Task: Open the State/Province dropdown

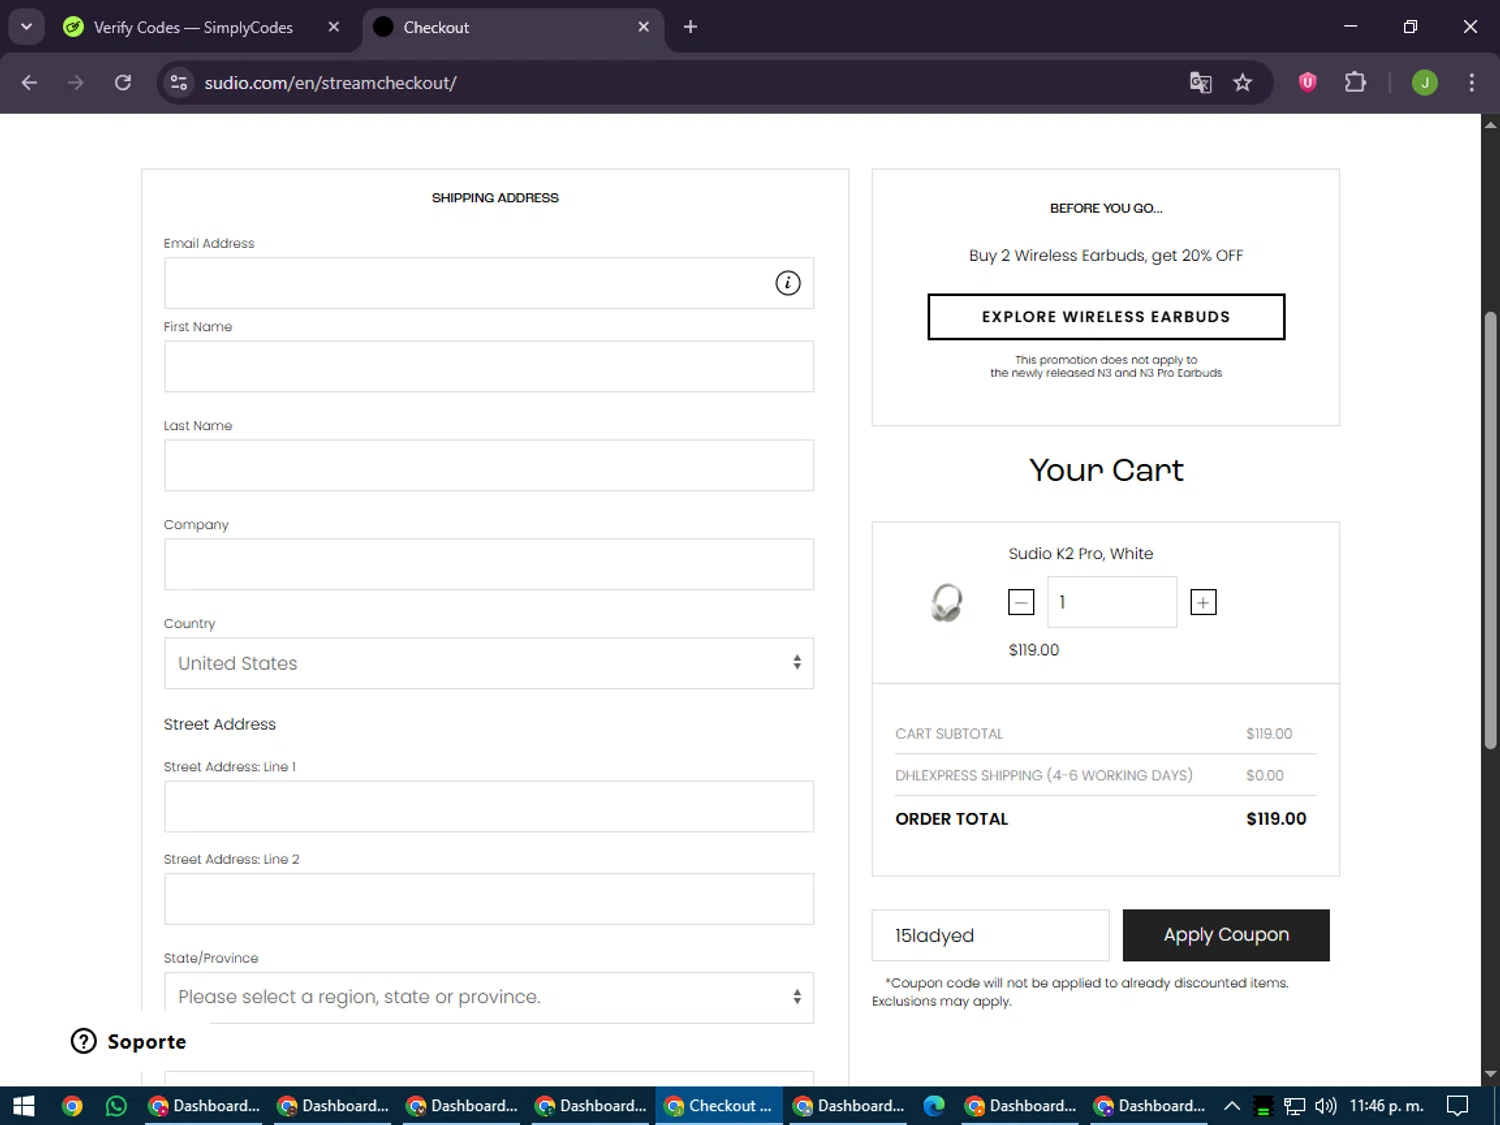Action: (489, 997)
